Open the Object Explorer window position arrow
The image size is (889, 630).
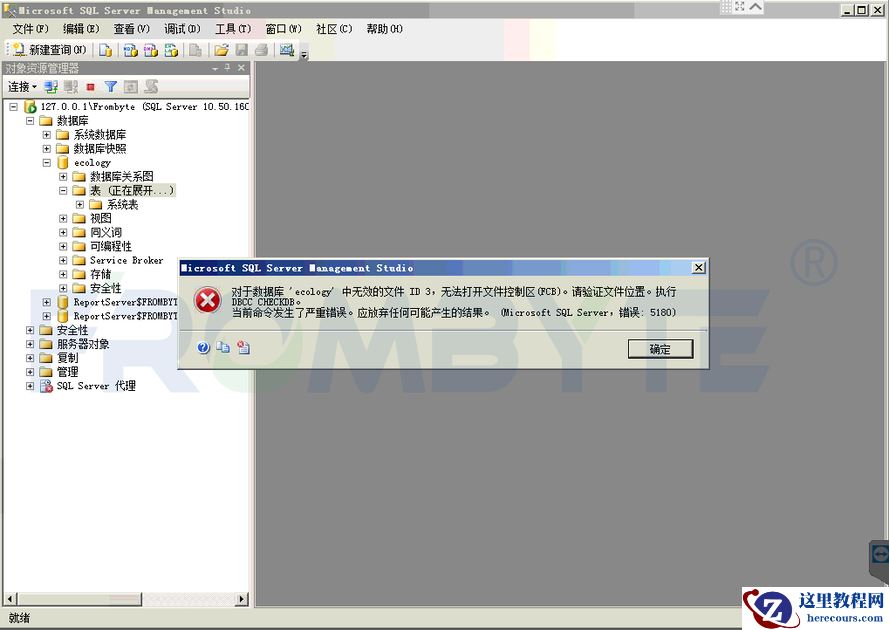point(215,69)
